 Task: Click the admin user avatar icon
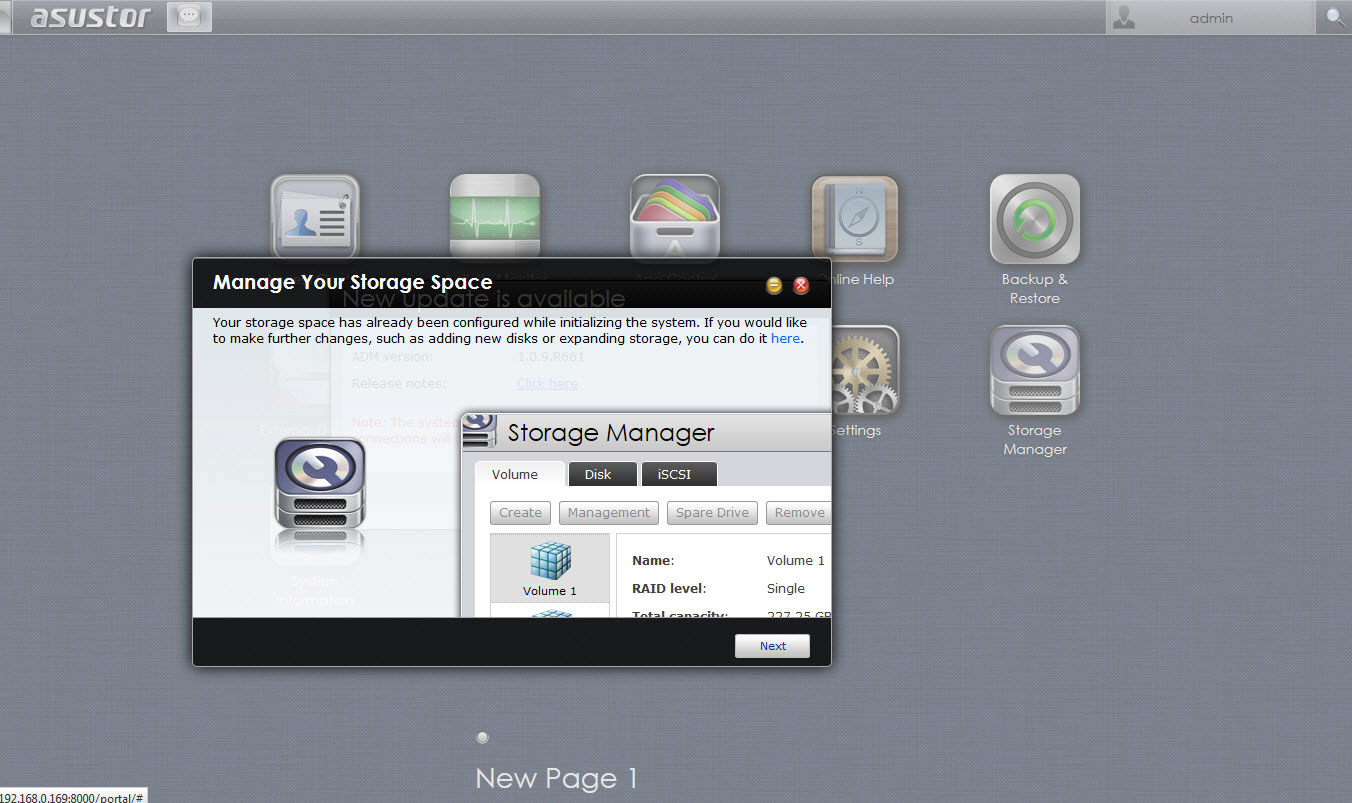click(1124, 17)
